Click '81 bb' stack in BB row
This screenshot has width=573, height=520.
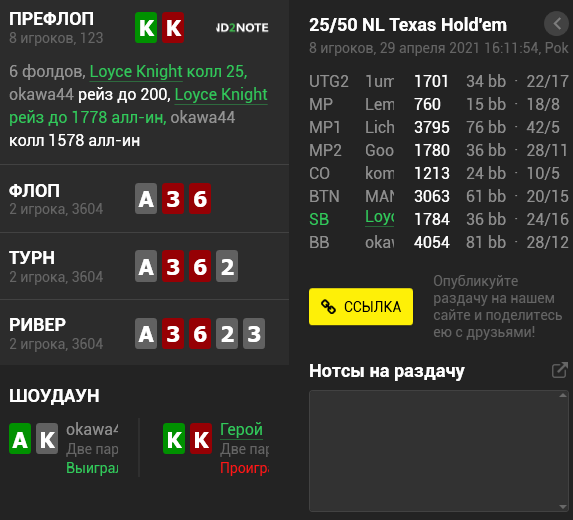(x=486, y=243)
